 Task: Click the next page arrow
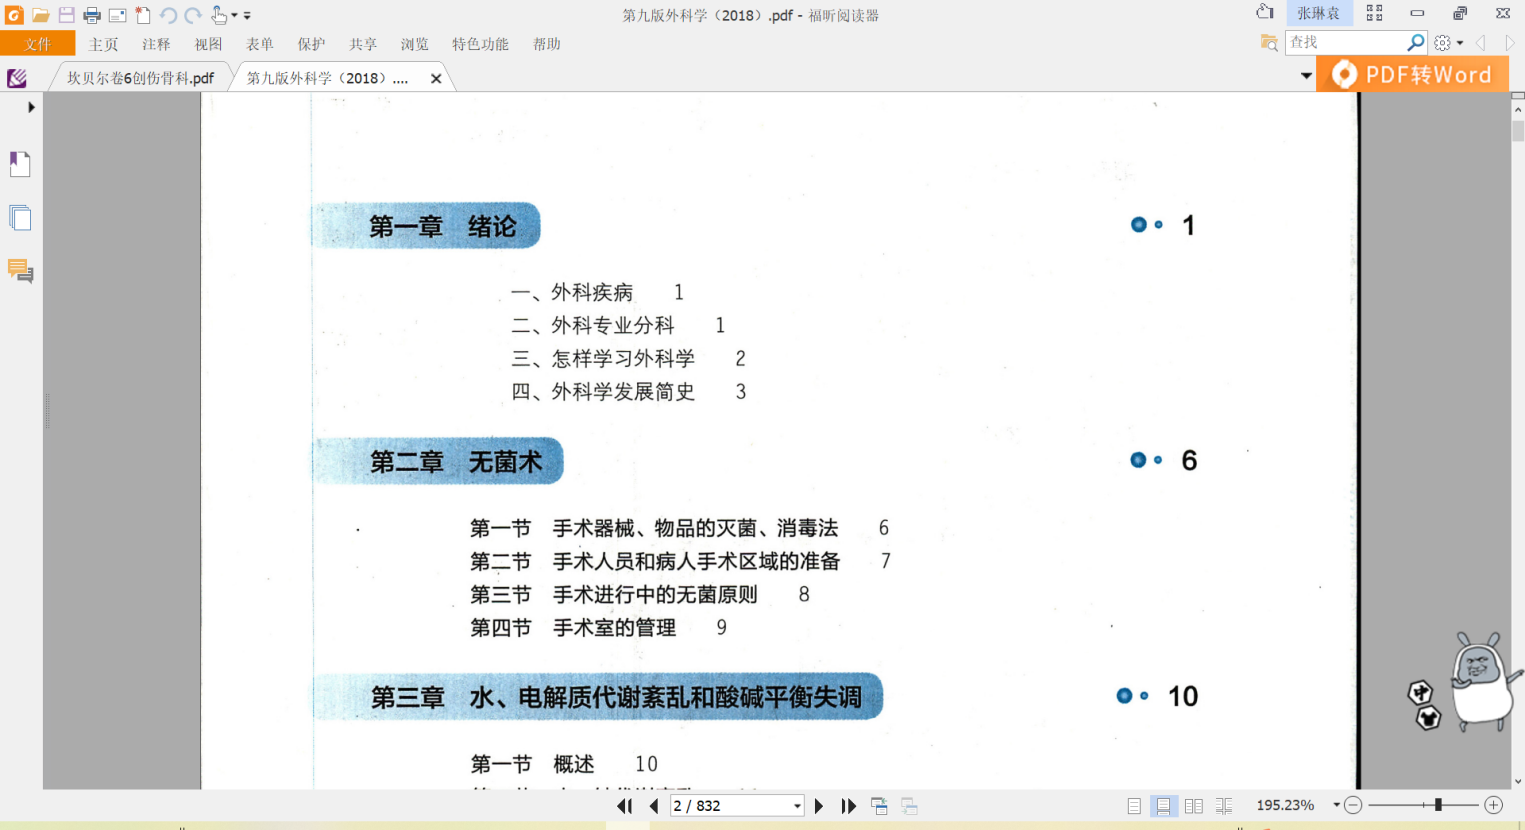(819, 806)
